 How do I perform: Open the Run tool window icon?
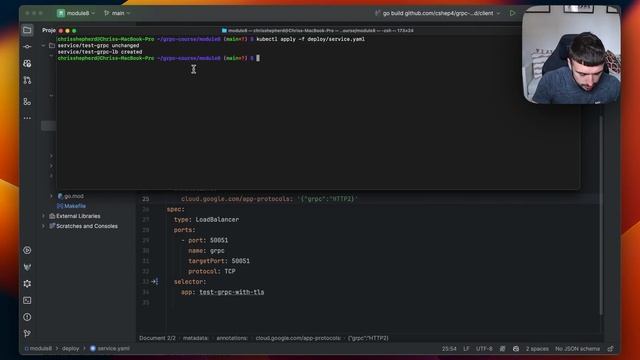point(27,250)
